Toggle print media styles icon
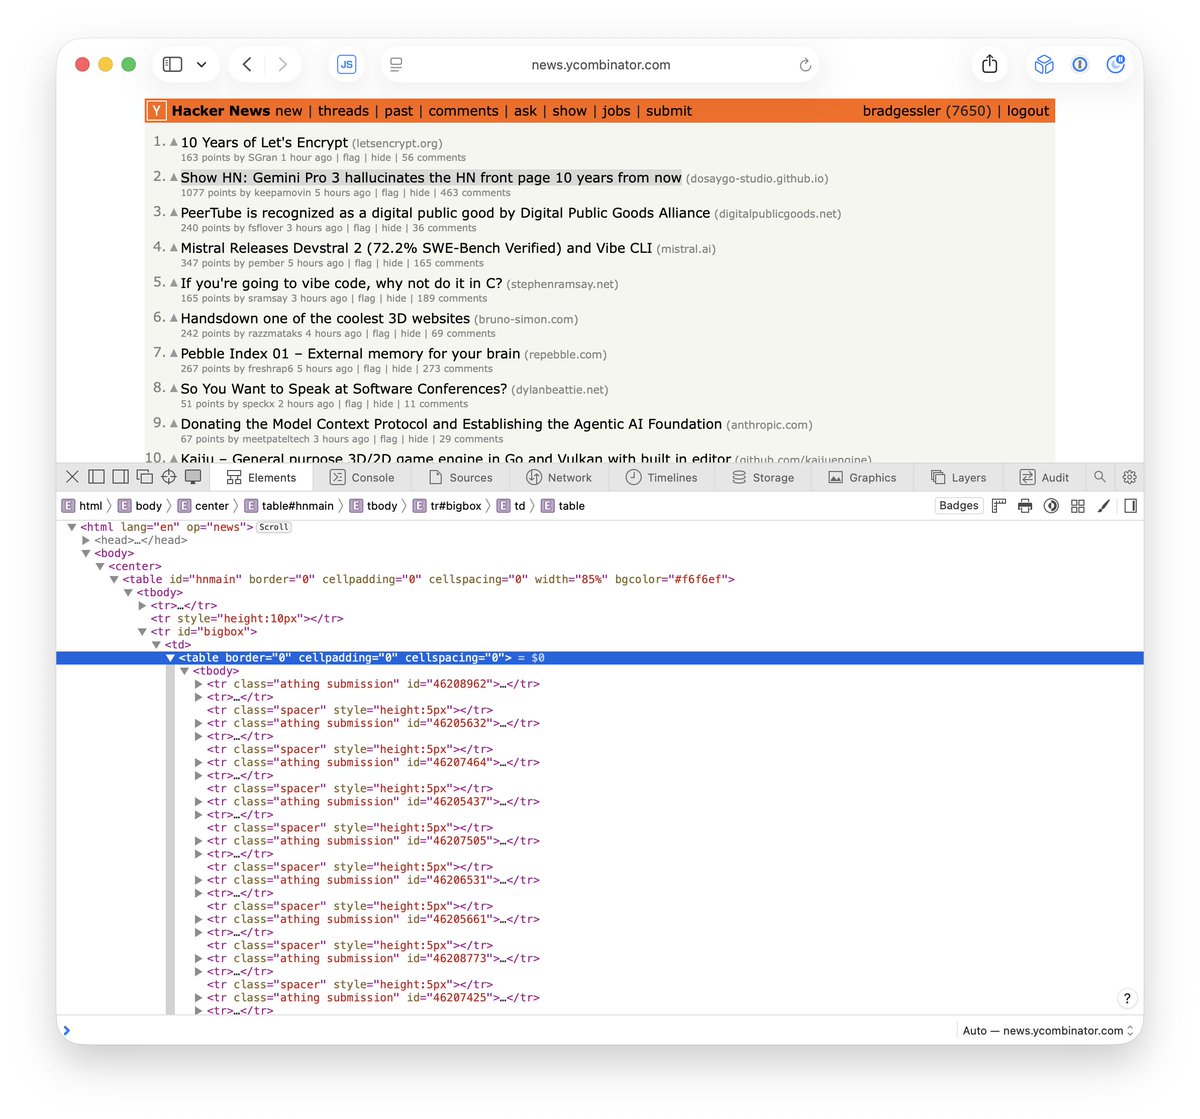Screen dimensions: 1200x1119 (1025, 506)
